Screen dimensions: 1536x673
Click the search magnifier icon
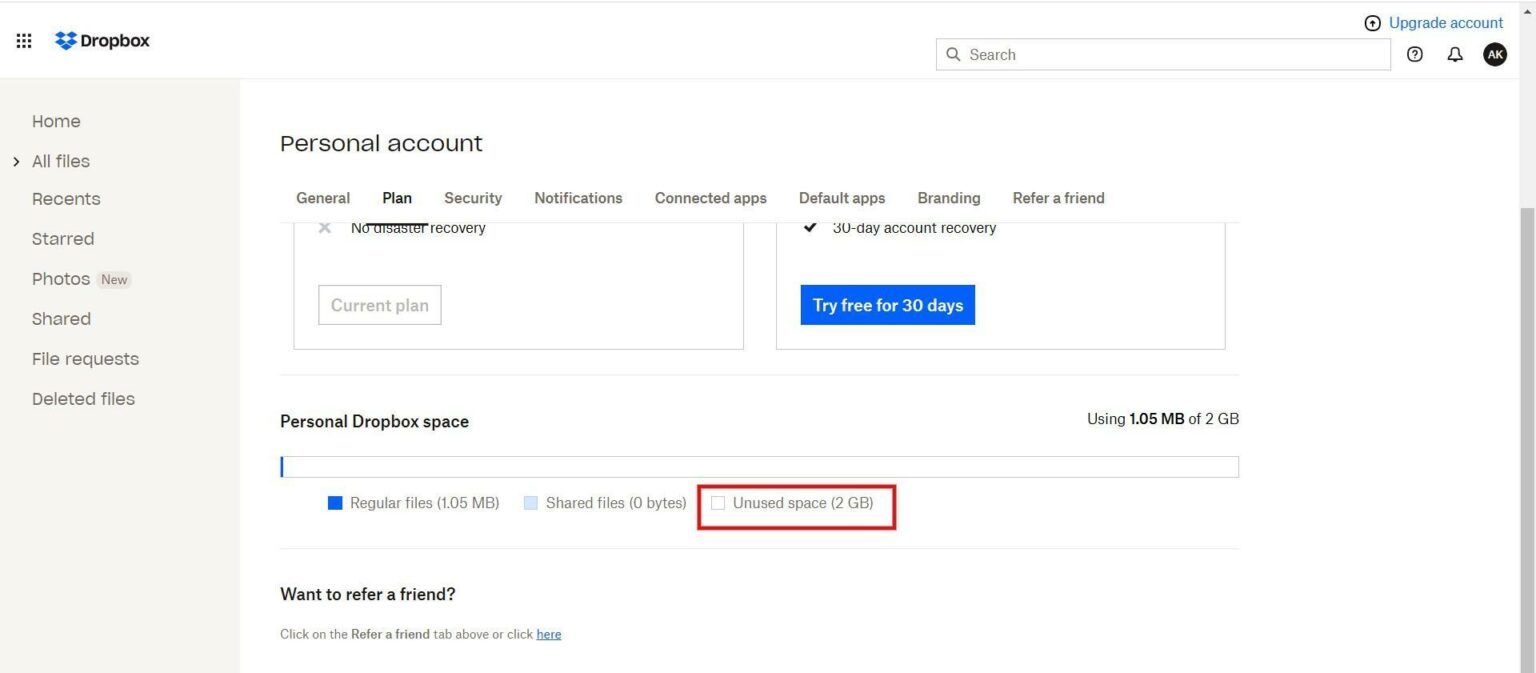click(x=953, y=54)
